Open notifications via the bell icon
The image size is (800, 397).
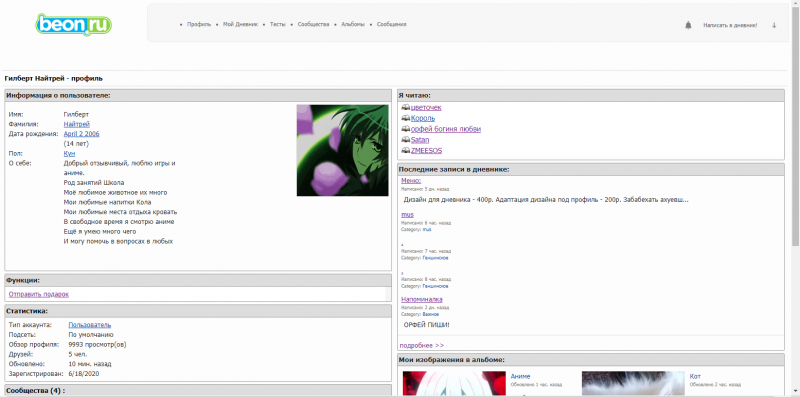pyautogui.click(x=688, y=25)
